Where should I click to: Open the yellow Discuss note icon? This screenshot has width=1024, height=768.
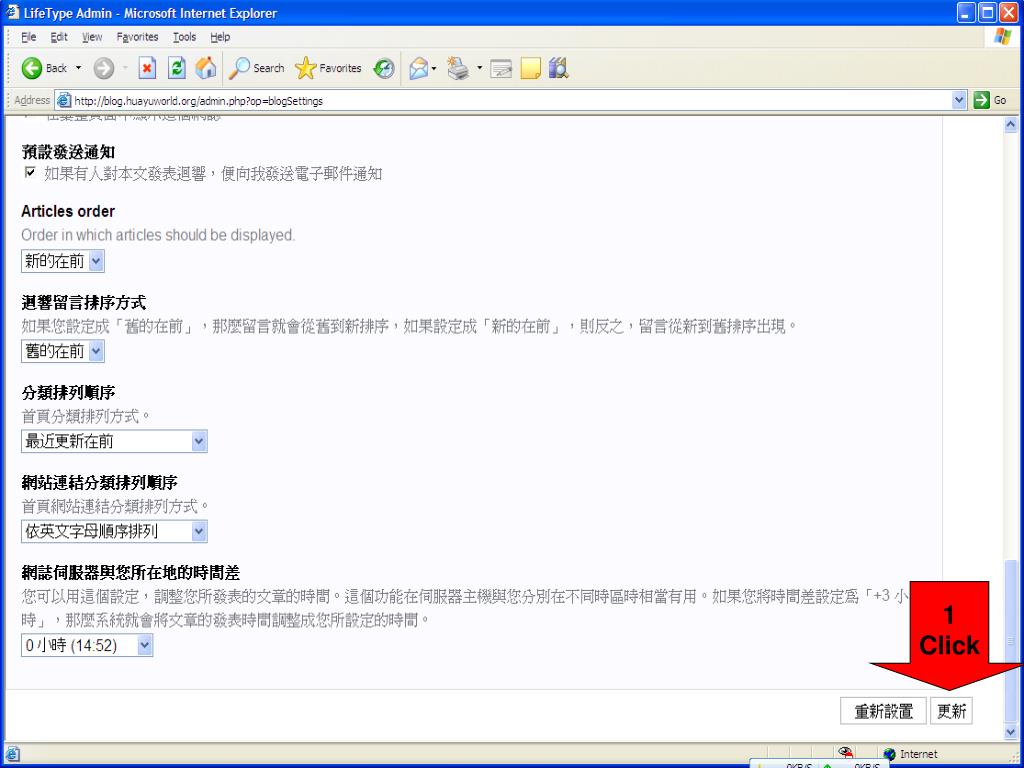coord(530,68)
